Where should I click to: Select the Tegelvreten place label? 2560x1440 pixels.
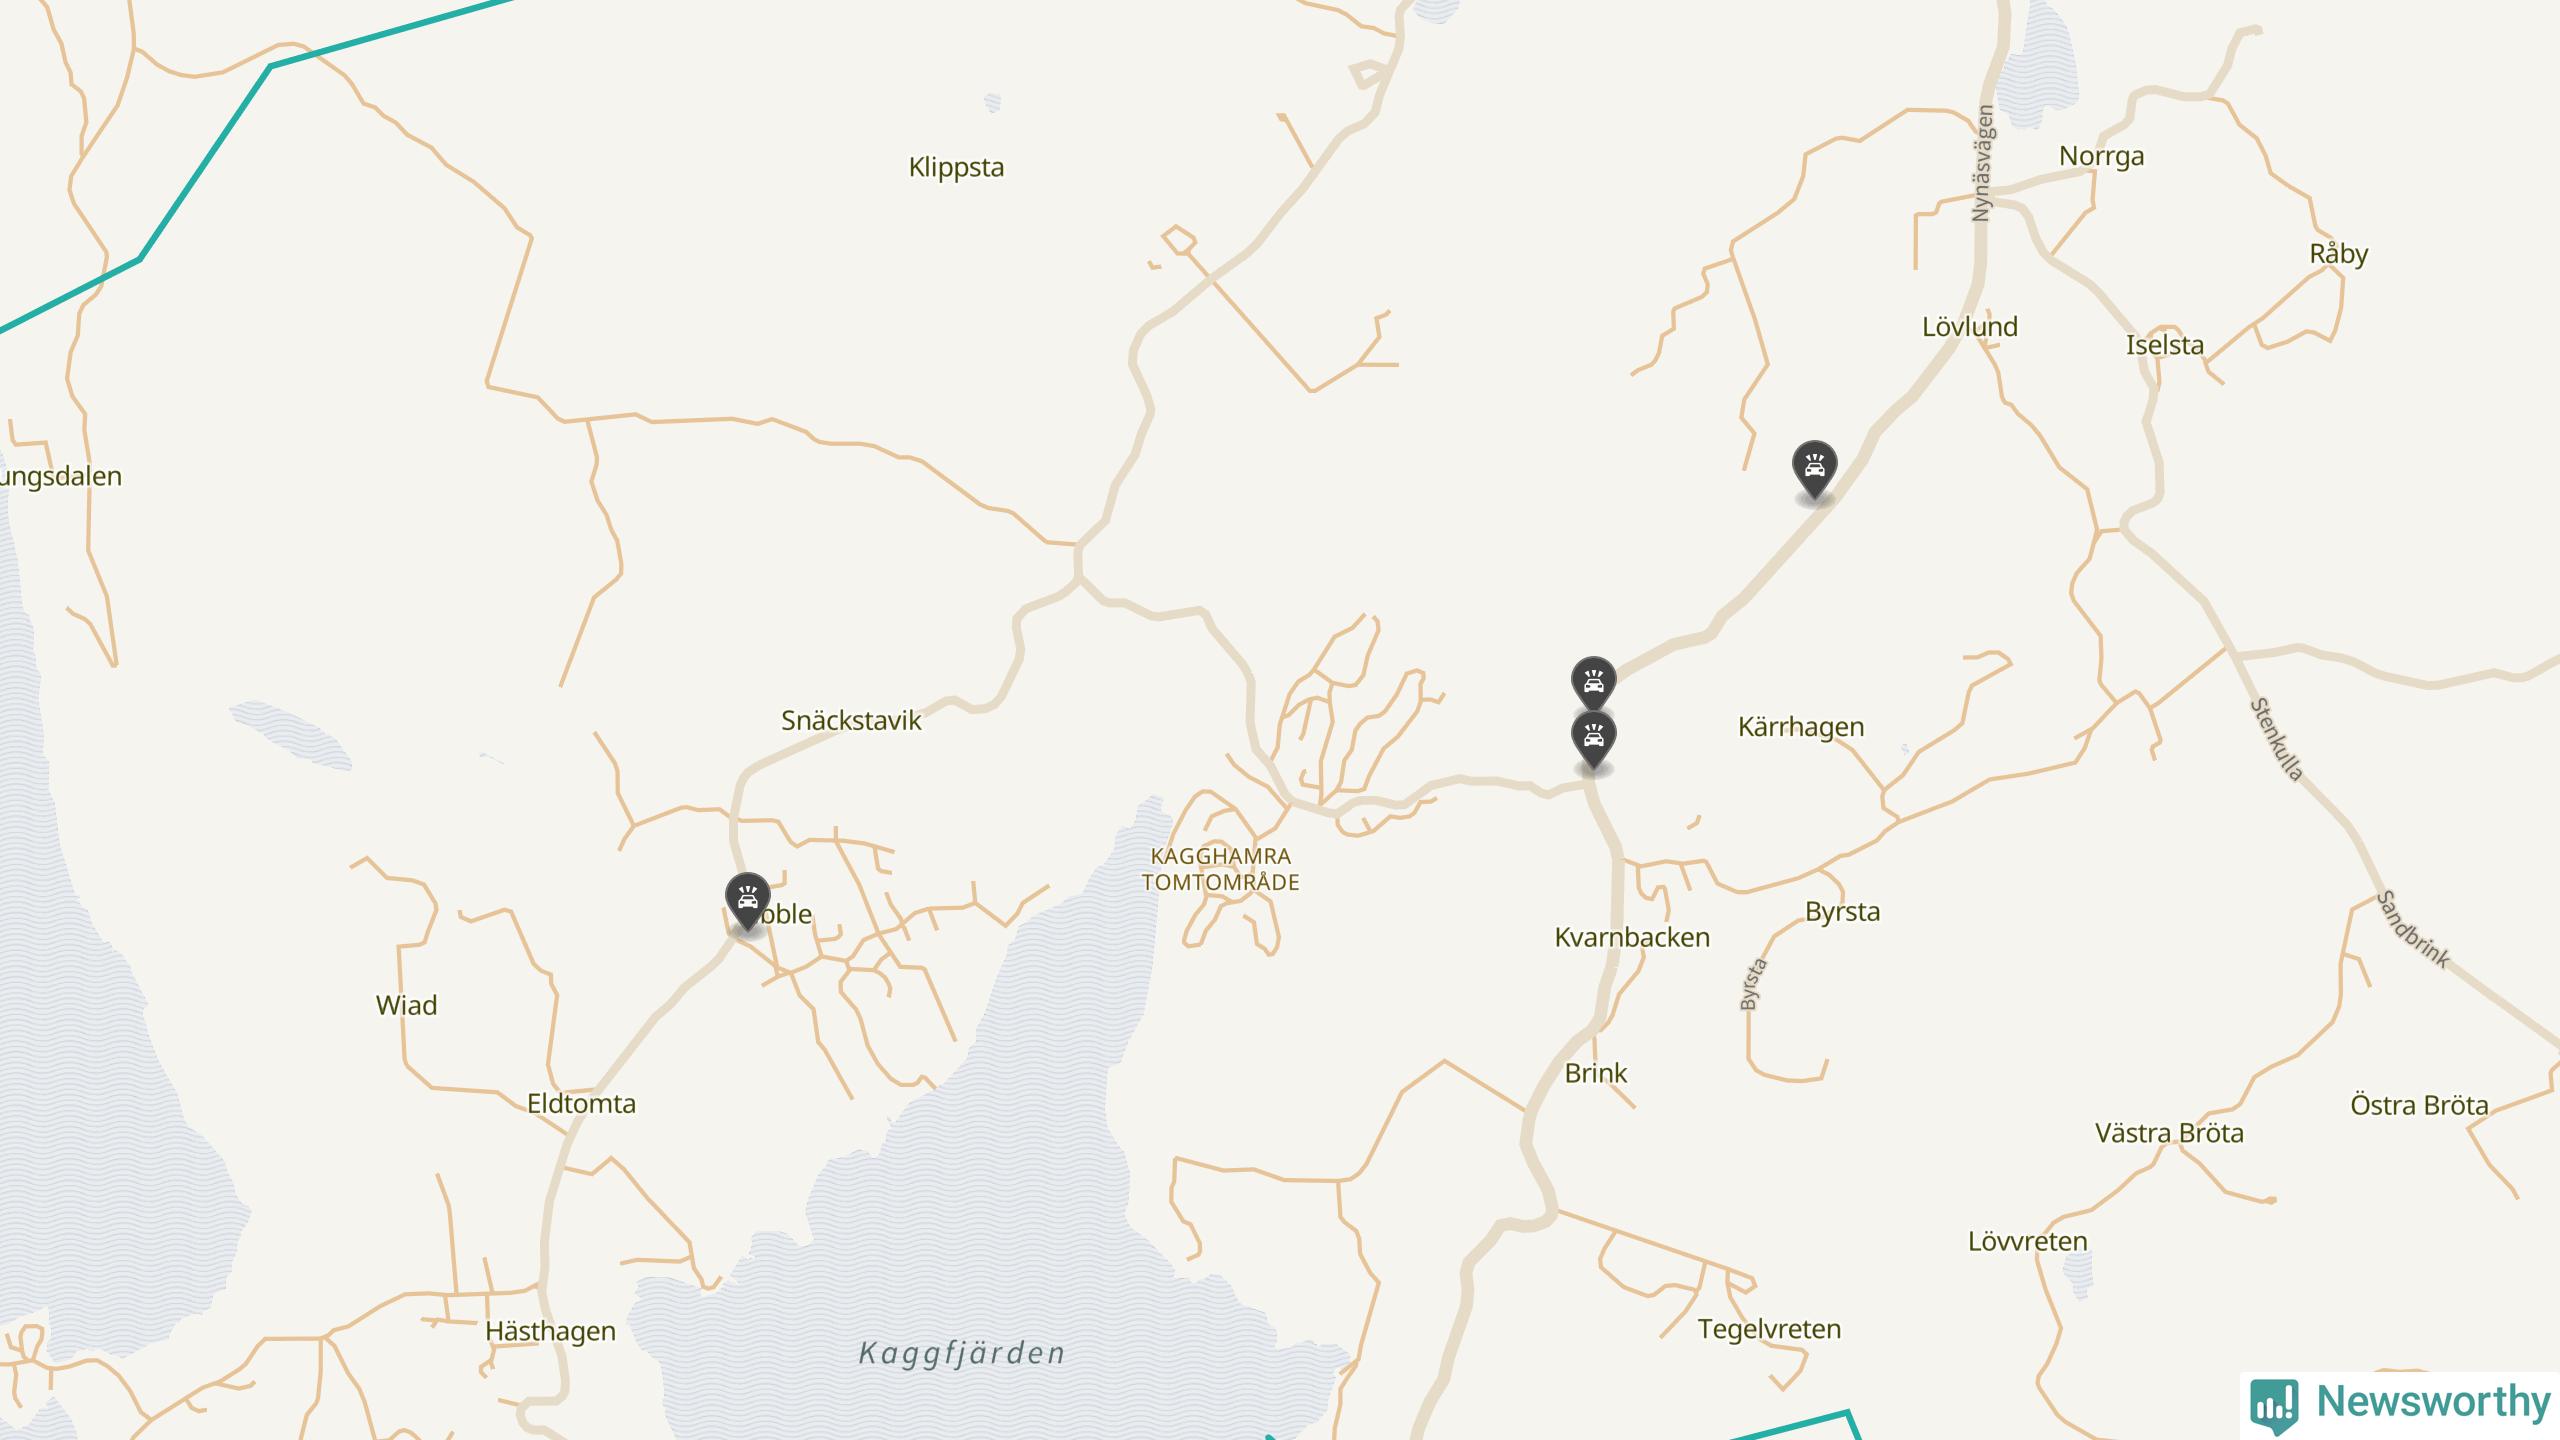click(x=1769, y=1330)
